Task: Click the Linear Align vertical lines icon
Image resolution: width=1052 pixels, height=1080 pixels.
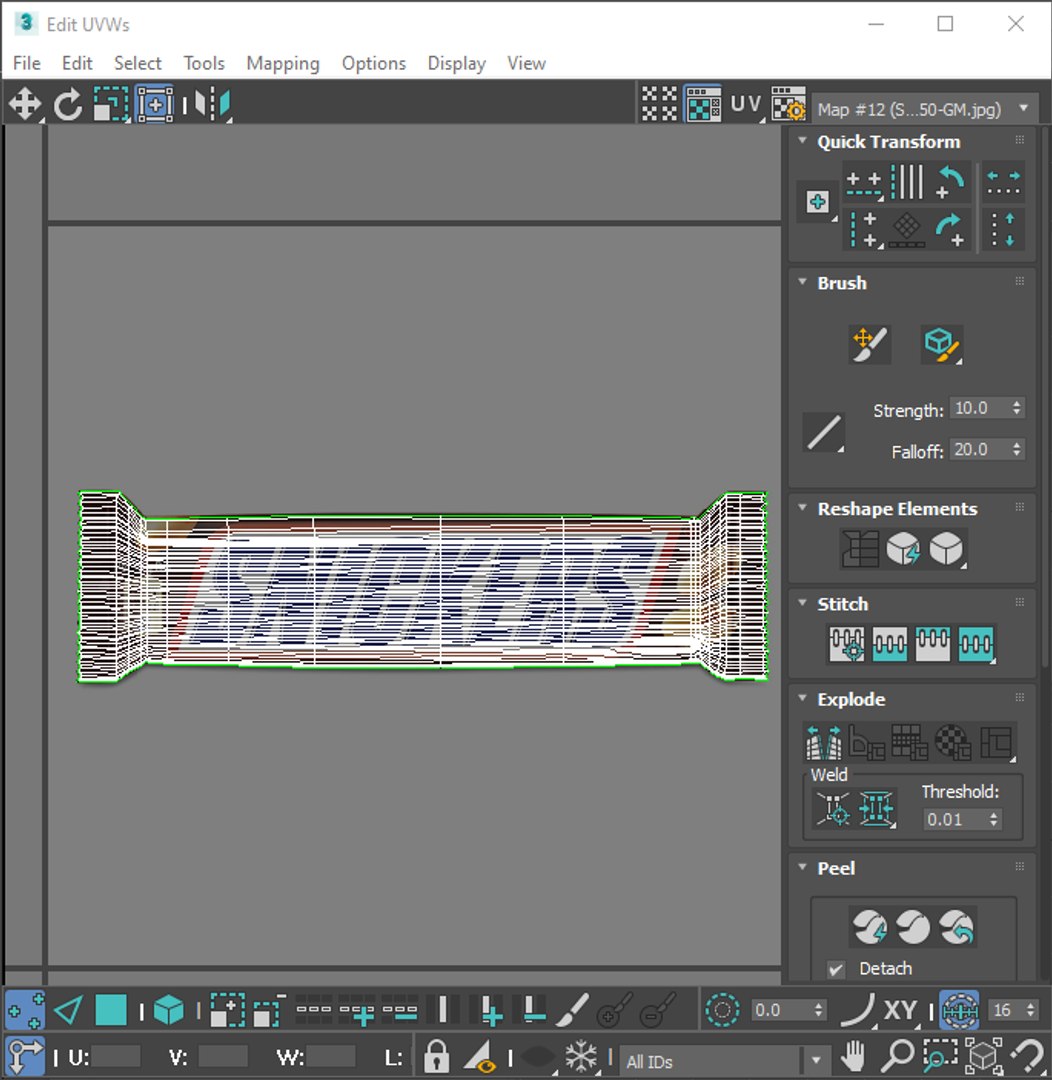Action: coord(907,183)
